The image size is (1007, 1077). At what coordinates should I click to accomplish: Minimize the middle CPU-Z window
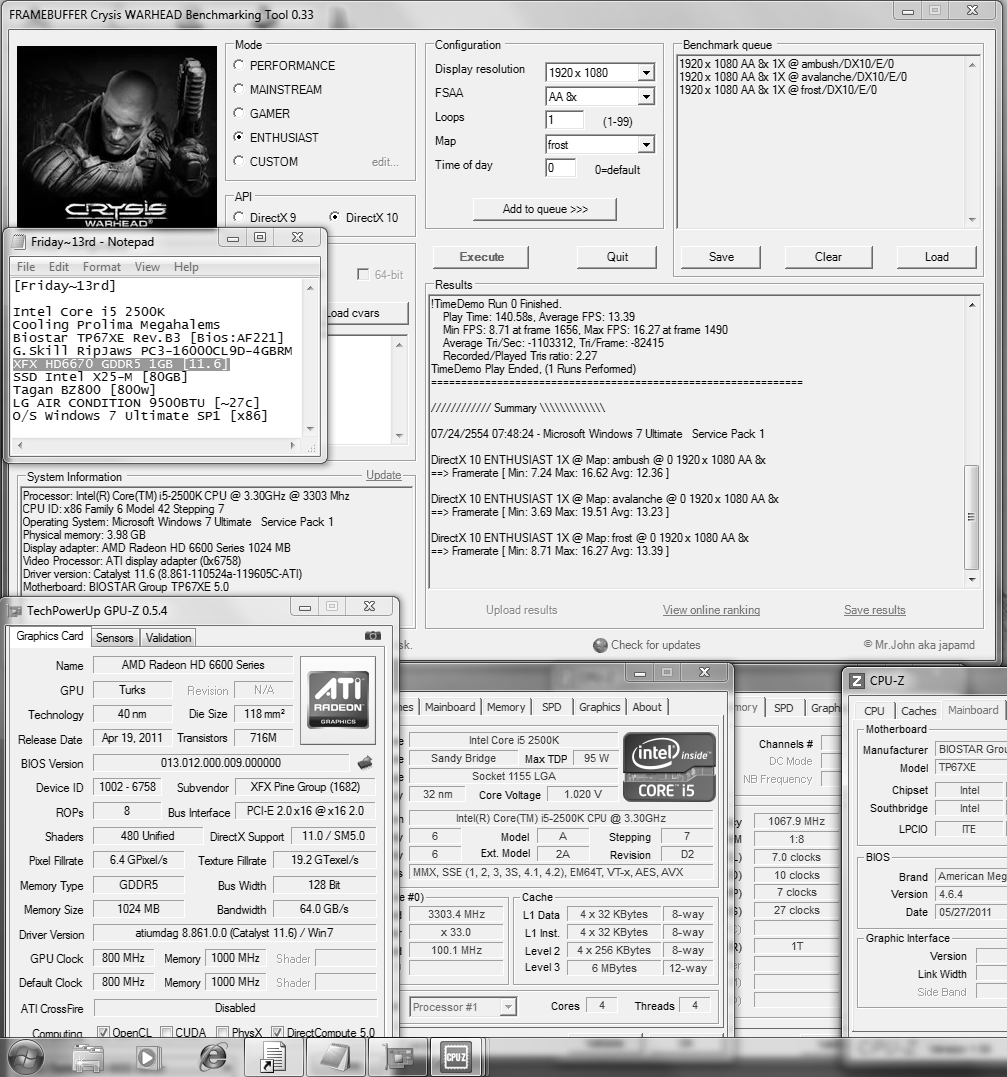pos(640,672)
